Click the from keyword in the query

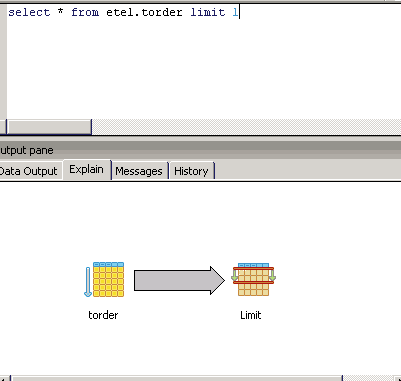tap(85, 12)
